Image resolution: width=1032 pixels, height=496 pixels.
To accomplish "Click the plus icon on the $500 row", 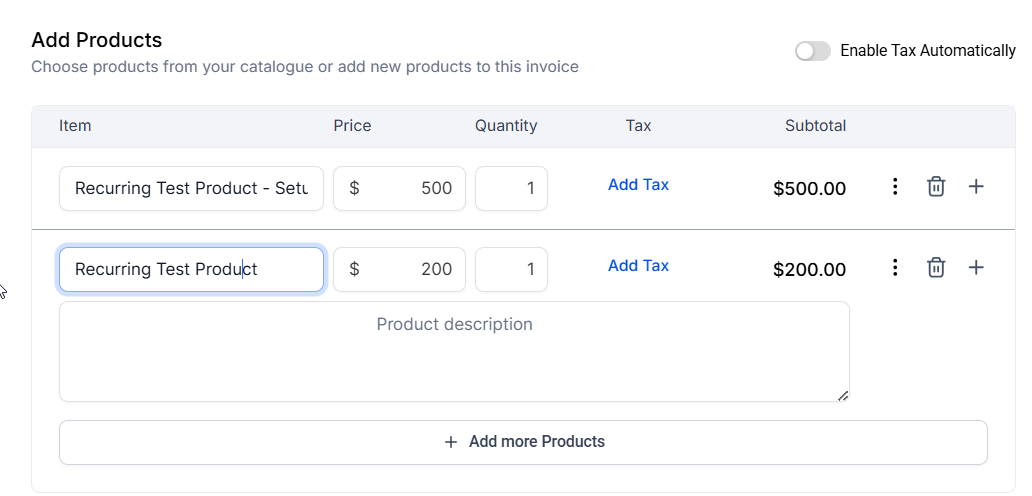I will (977, 187).
